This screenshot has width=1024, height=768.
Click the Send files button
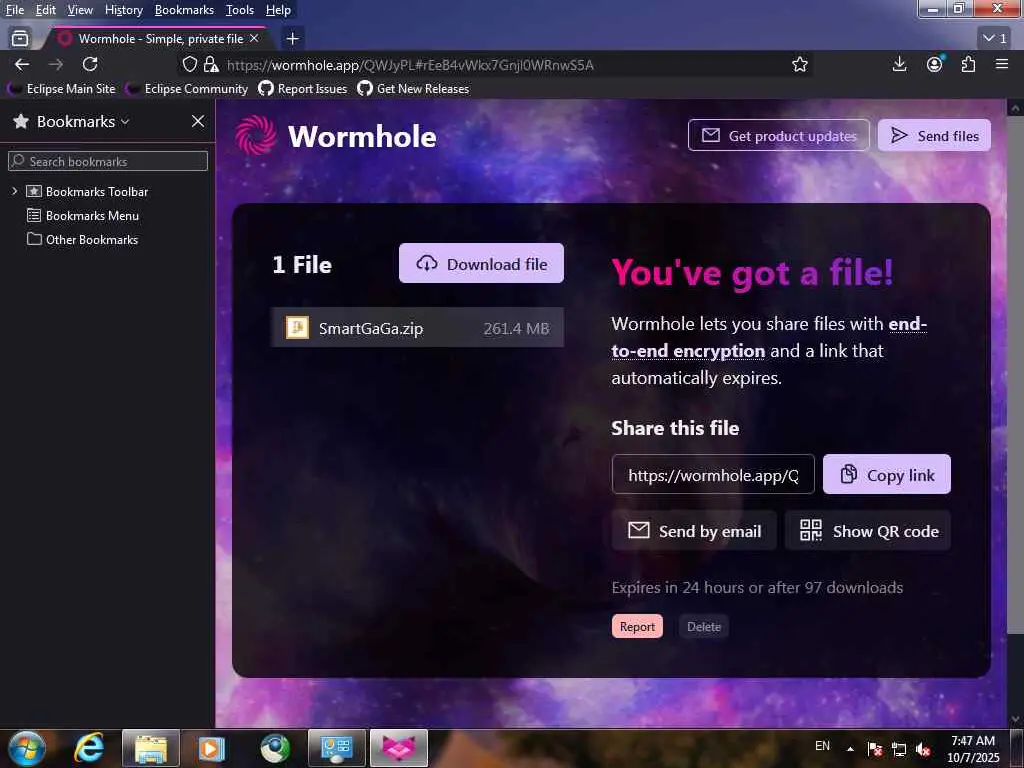(x=934, y=135)
